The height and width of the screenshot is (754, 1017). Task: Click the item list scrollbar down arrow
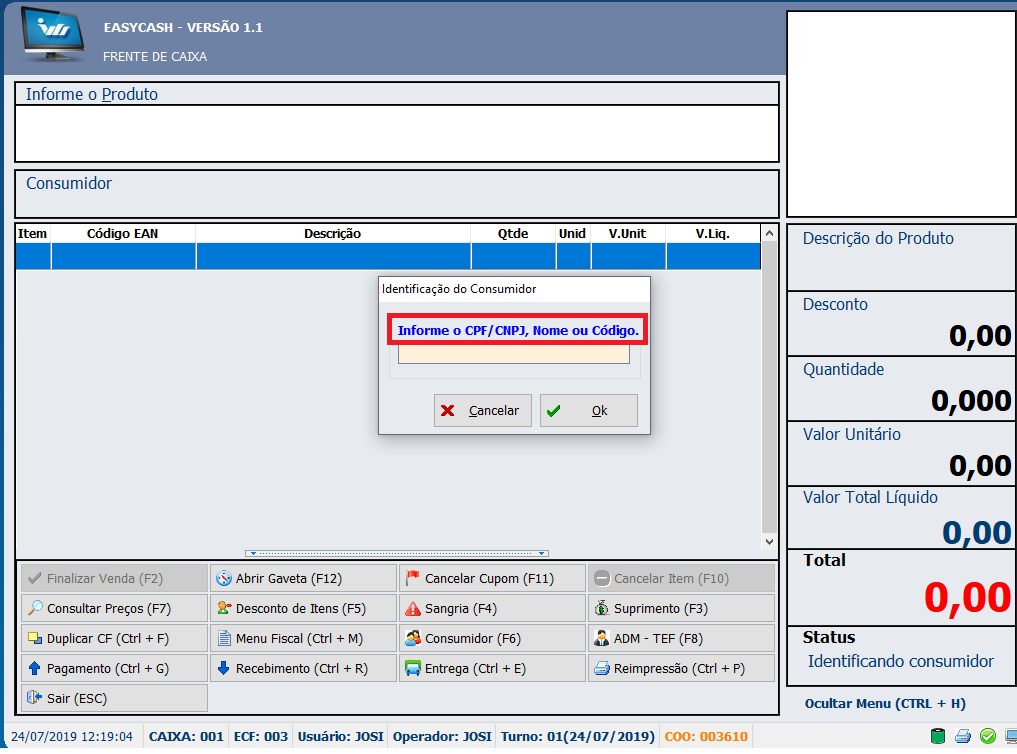click(x=768, y=541)
